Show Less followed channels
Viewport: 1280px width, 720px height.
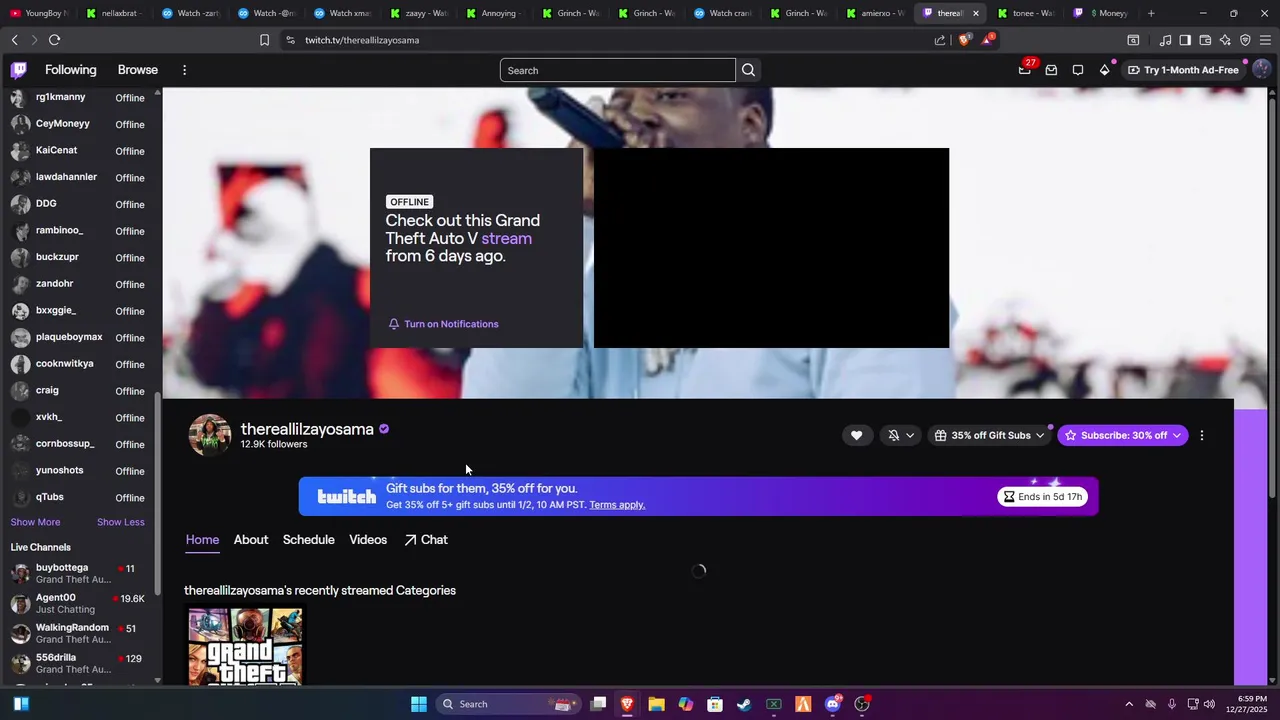click(x=121, y=522)
